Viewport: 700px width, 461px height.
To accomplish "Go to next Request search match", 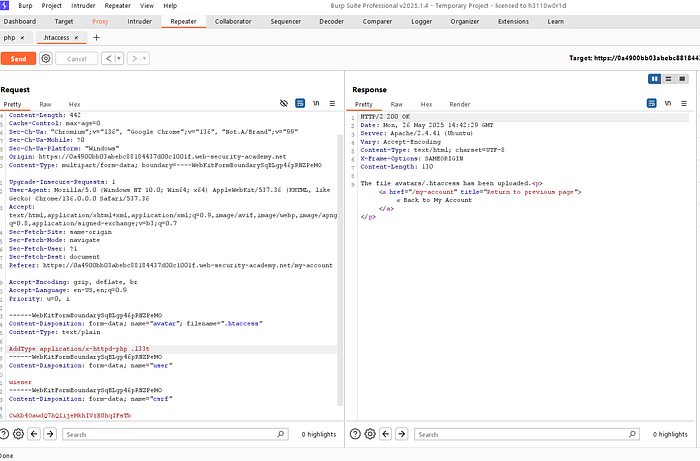I will 50,434.
